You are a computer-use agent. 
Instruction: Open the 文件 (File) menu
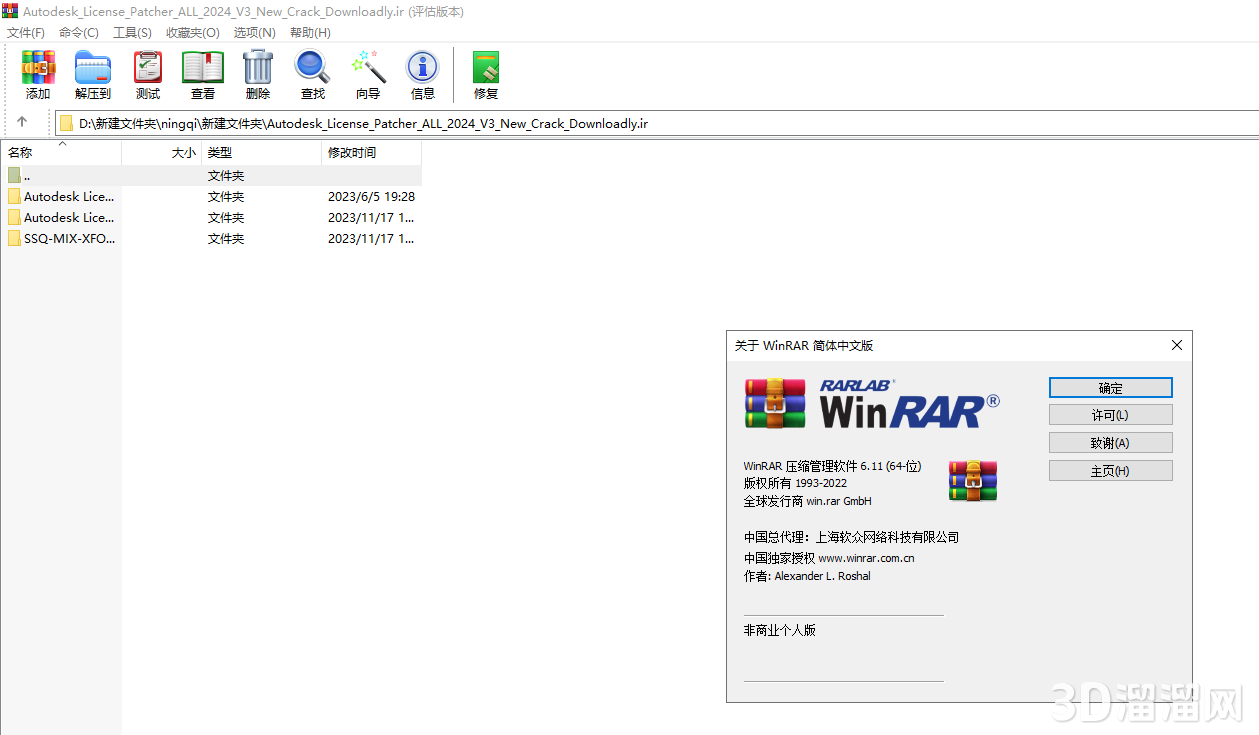(25, 32)
